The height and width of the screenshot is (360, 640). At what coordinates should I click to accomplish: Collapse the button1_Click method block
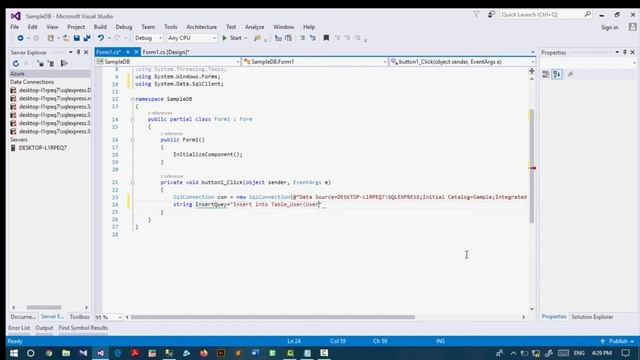133,182
